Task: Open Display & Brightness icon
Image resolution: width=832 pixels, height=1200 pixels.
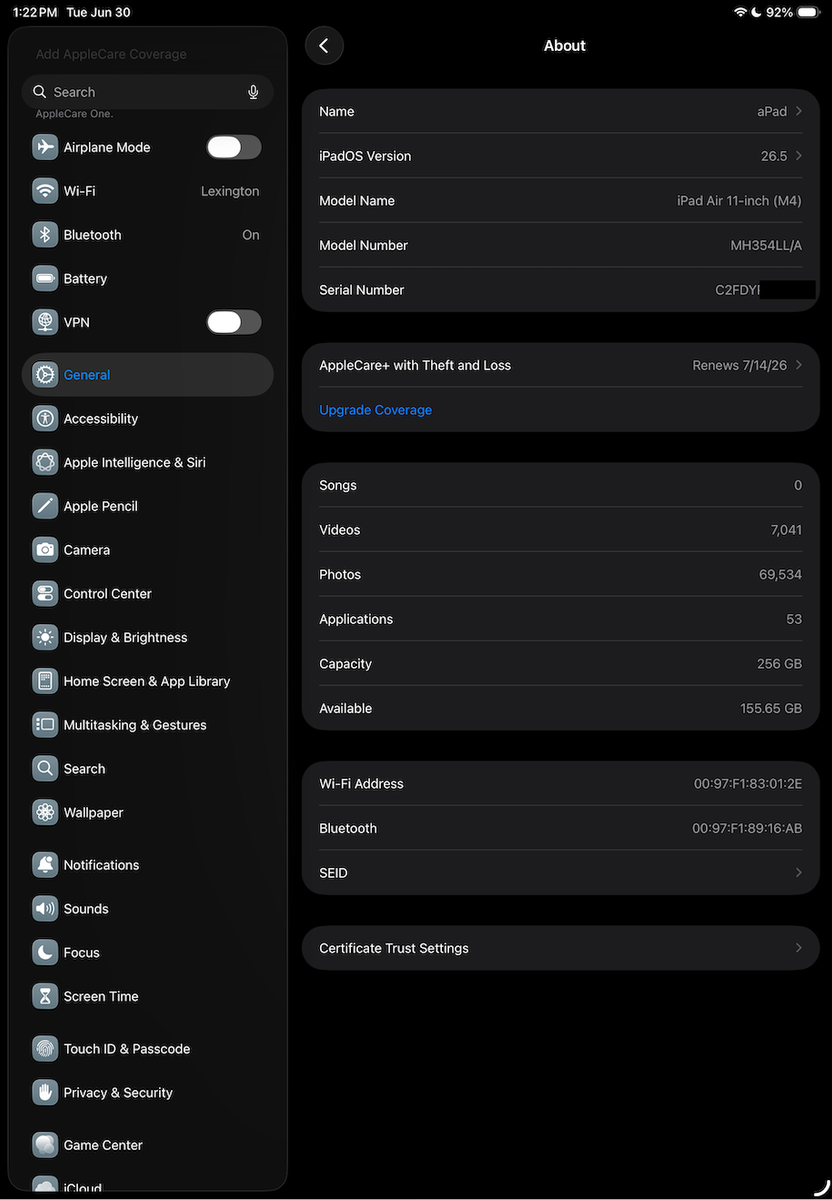Action: (x=45, y=637)
